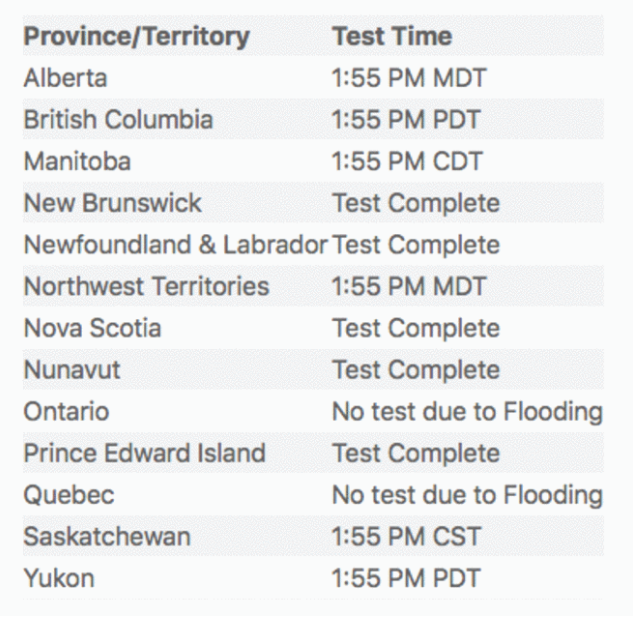
Task: Click Saskatchewan's 1:55 PM CST time
Action: pos(406,537)
